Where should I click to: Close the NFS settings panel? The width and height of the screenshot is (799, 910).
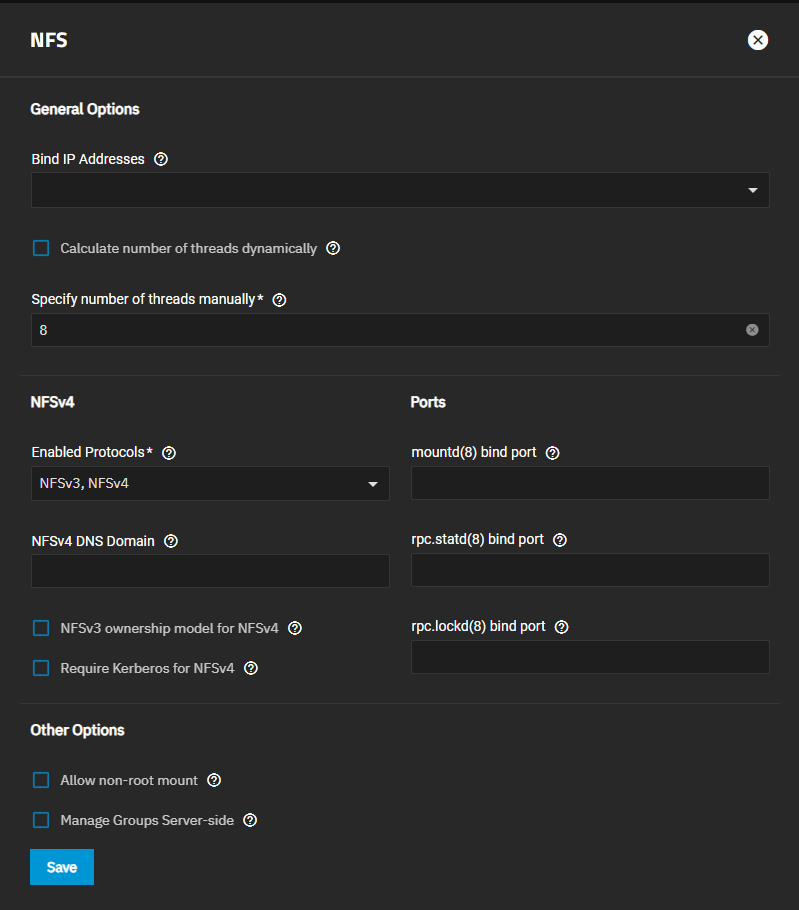click(x=758, y=40)
